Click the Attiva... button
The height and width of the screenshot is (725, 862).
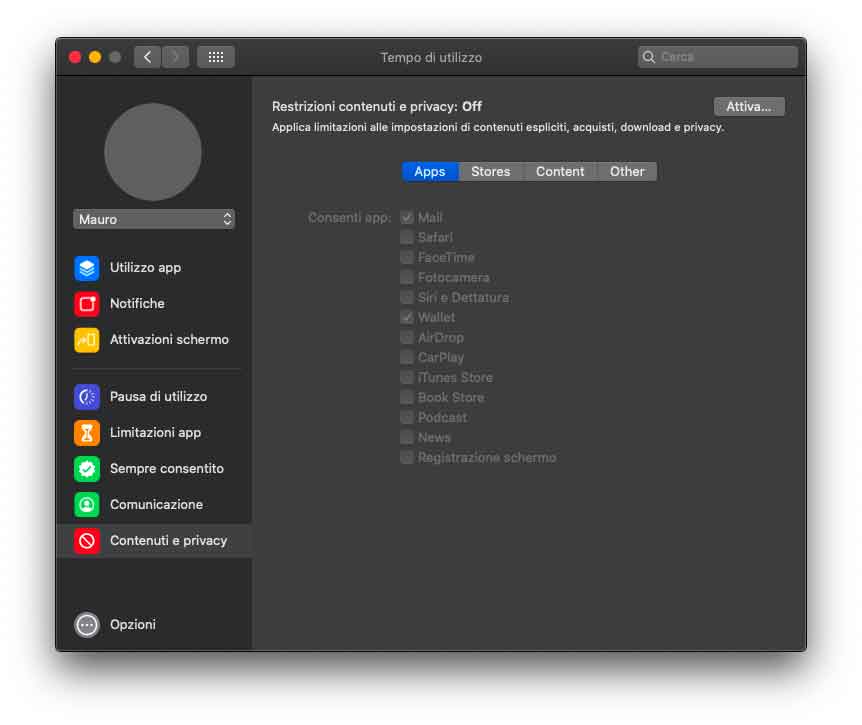[x=749, y=107]
